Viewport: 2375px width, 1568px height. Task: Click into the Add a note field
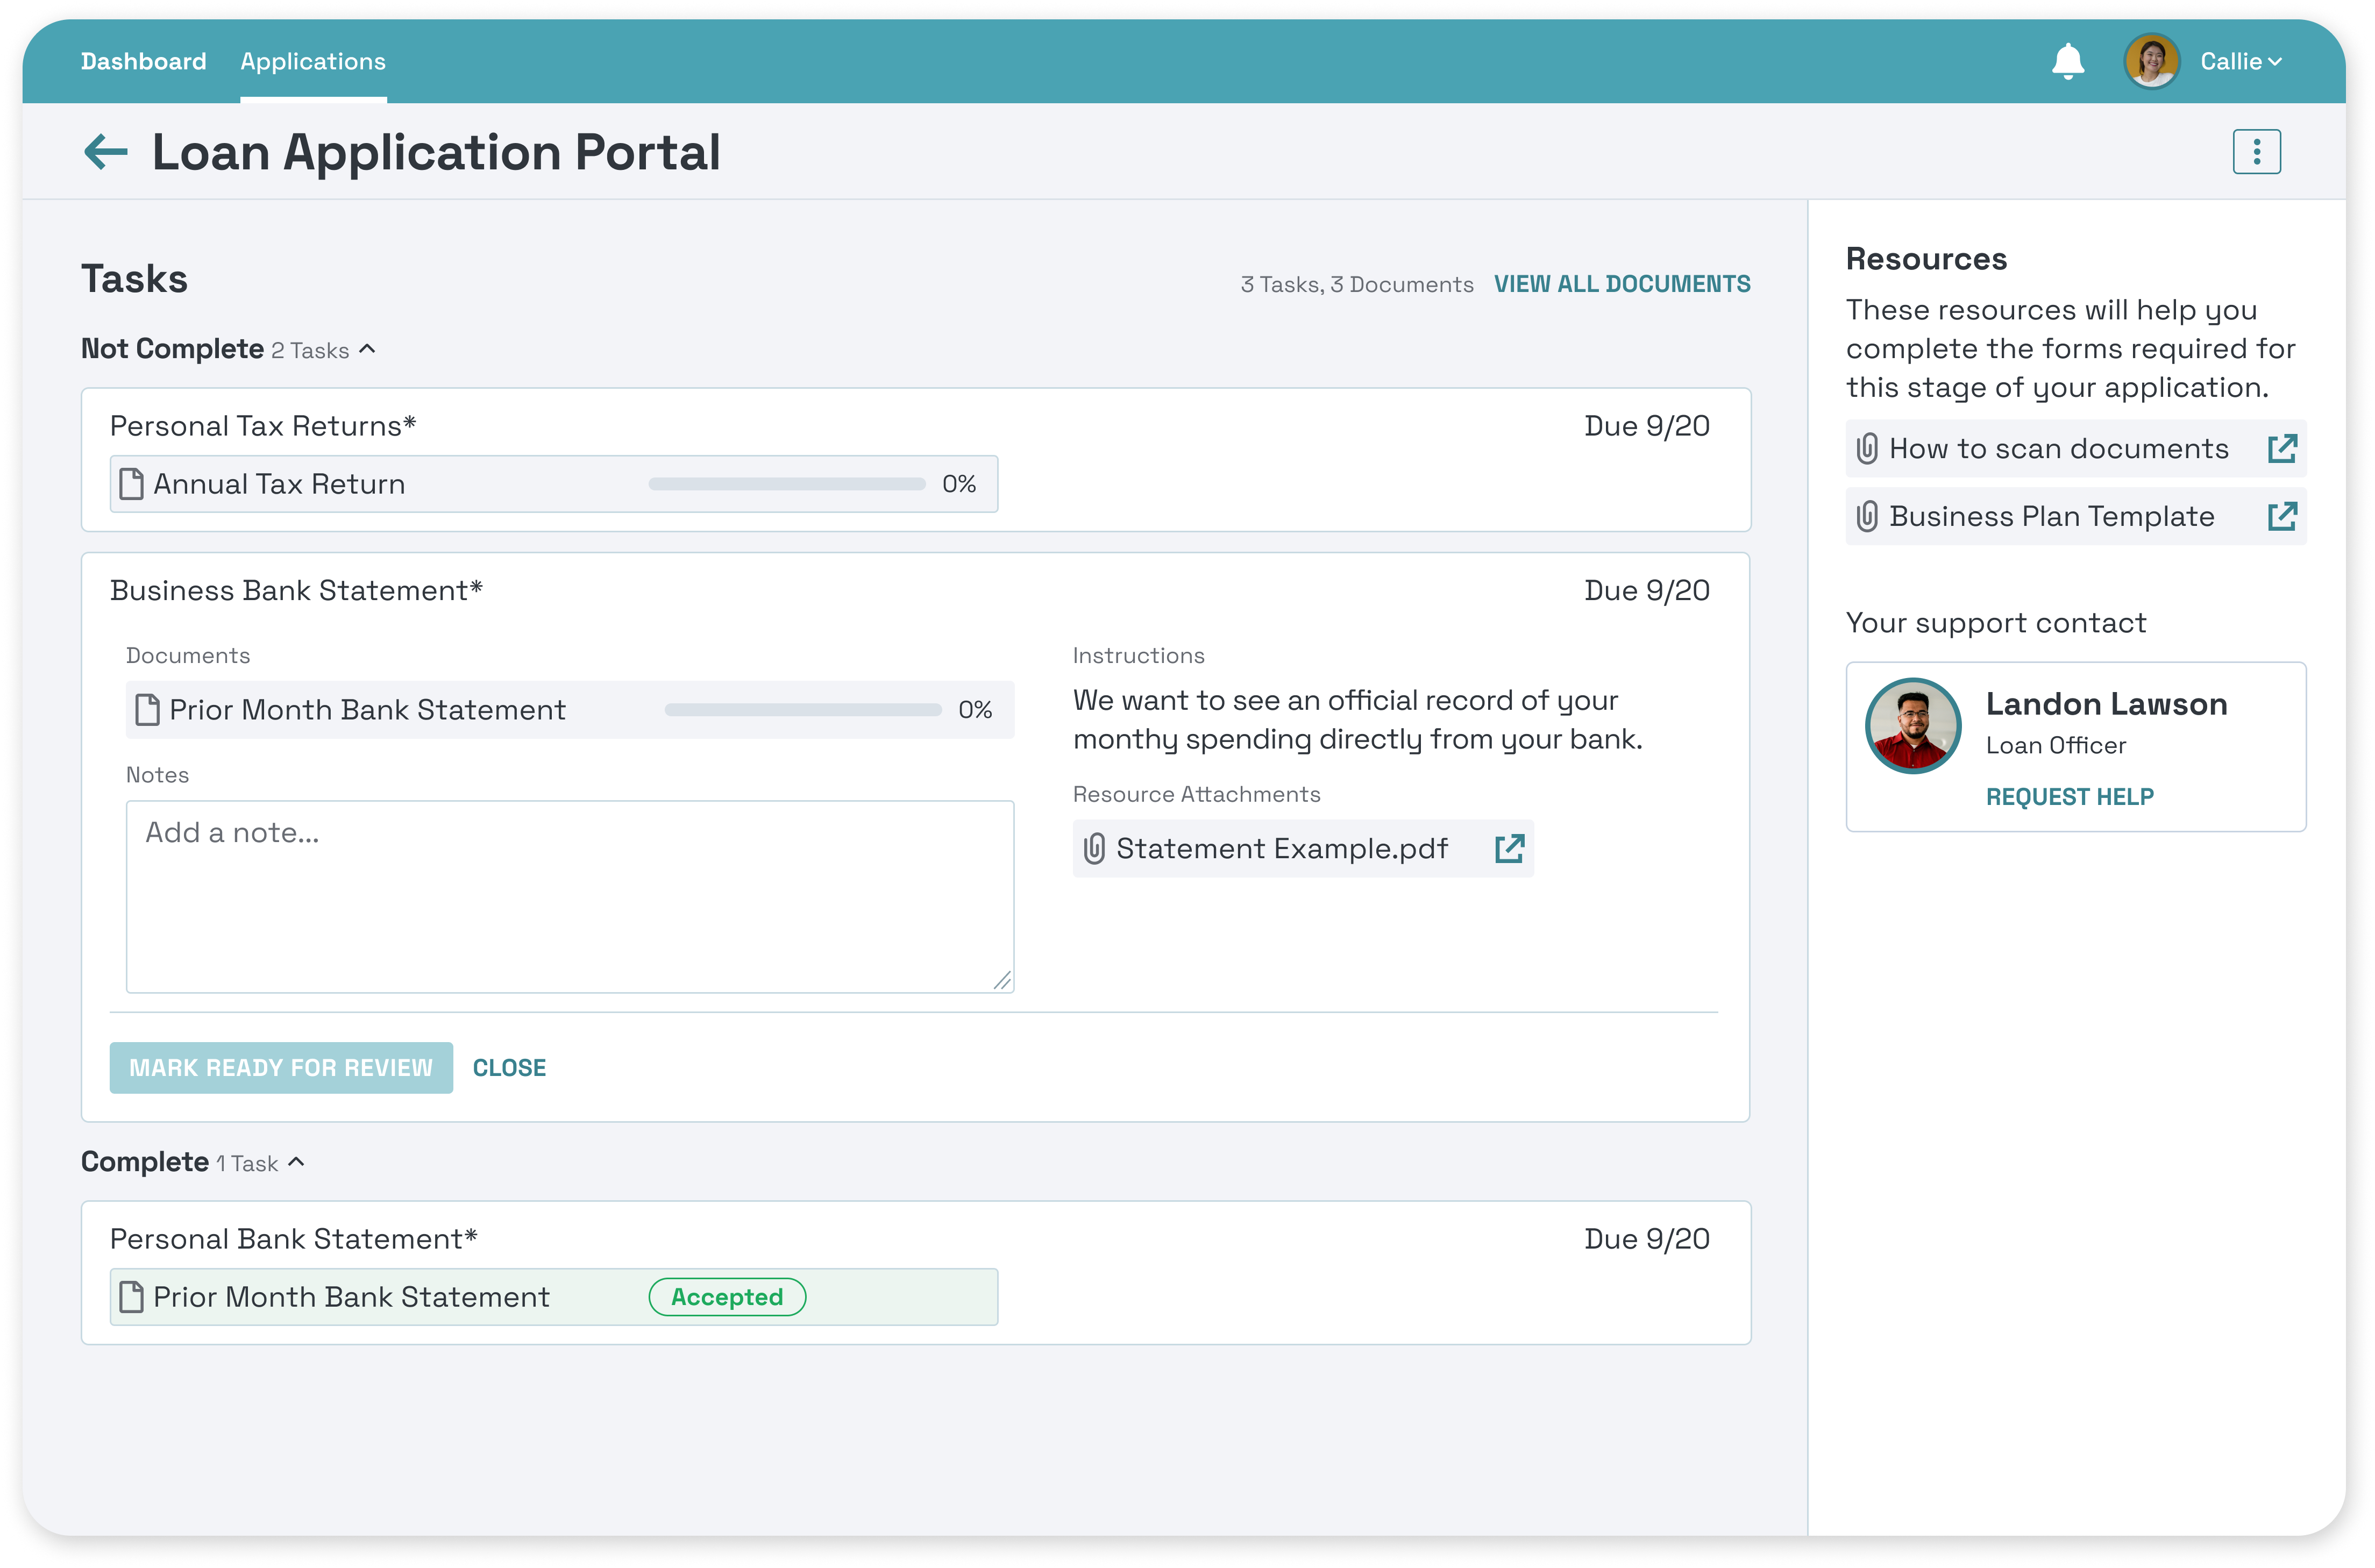(570, 896)
